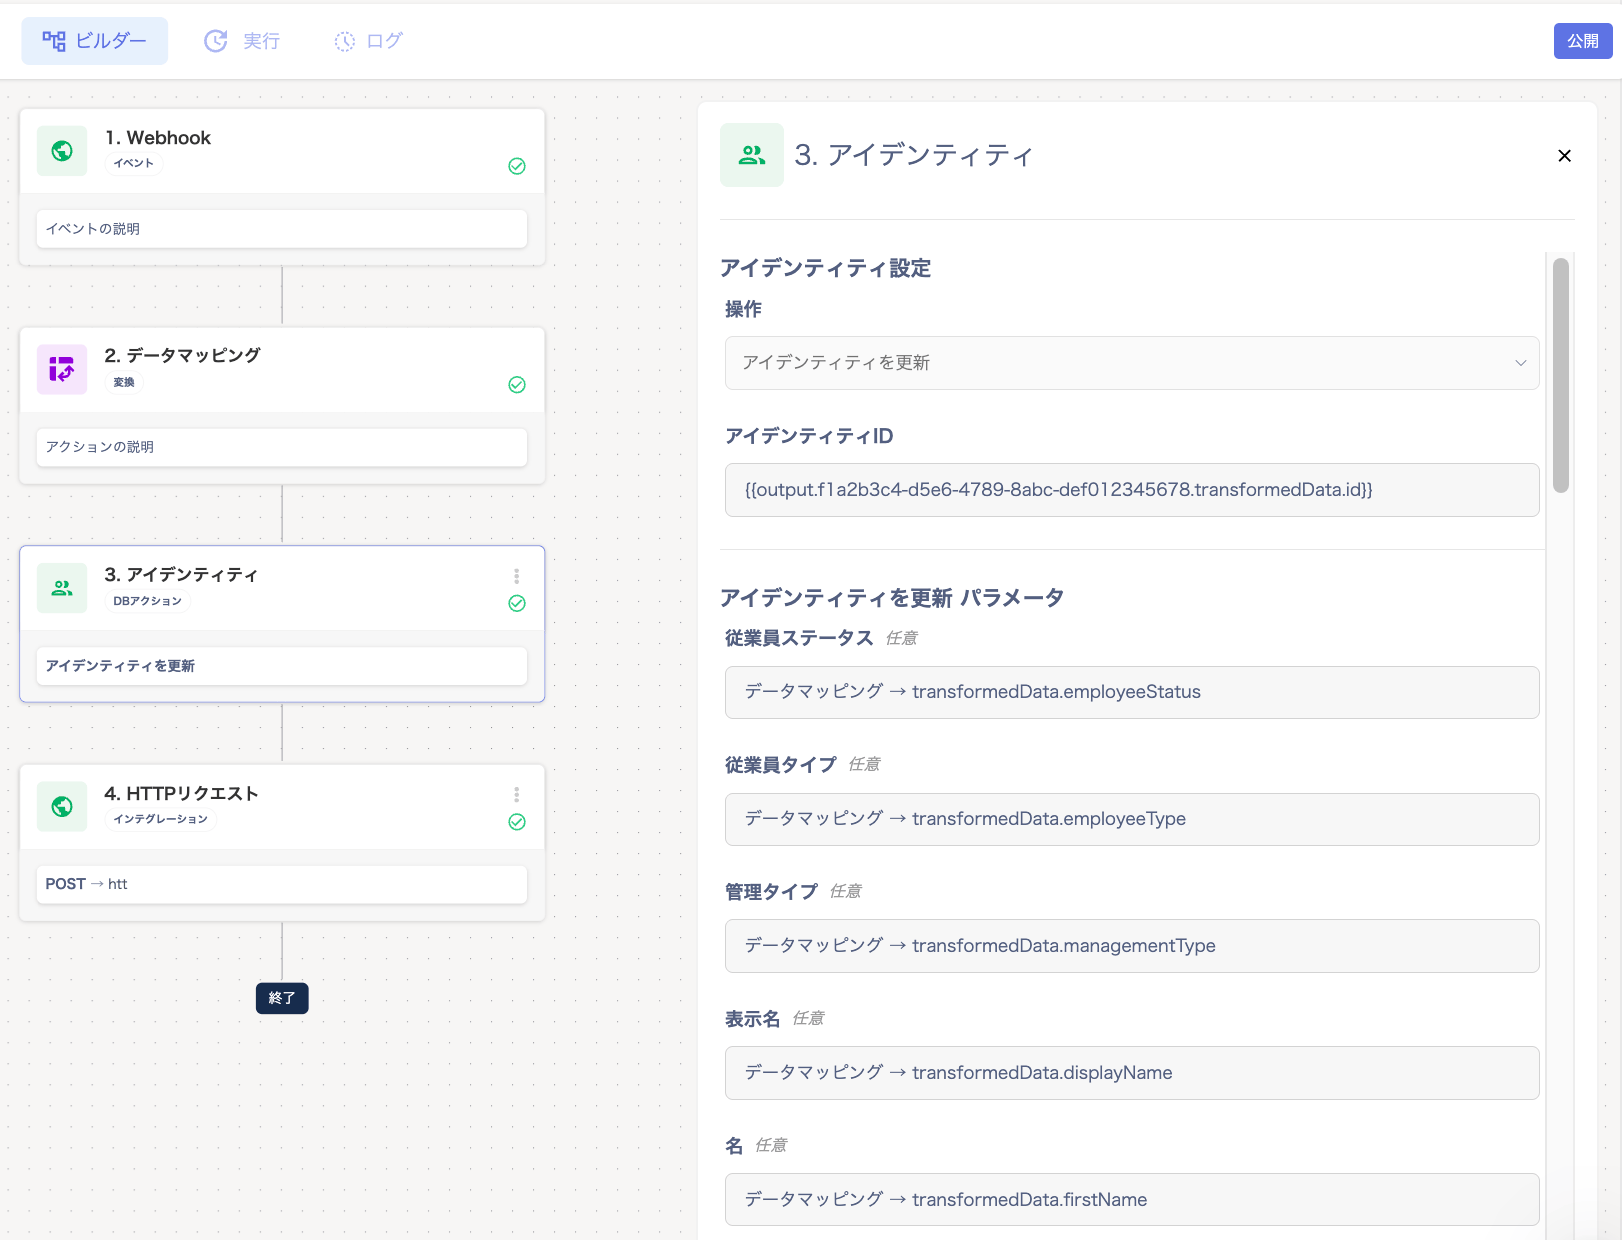Click the データマッピング transform icon
Viewport: 1622px width, 1240px height.
point(62,370)
